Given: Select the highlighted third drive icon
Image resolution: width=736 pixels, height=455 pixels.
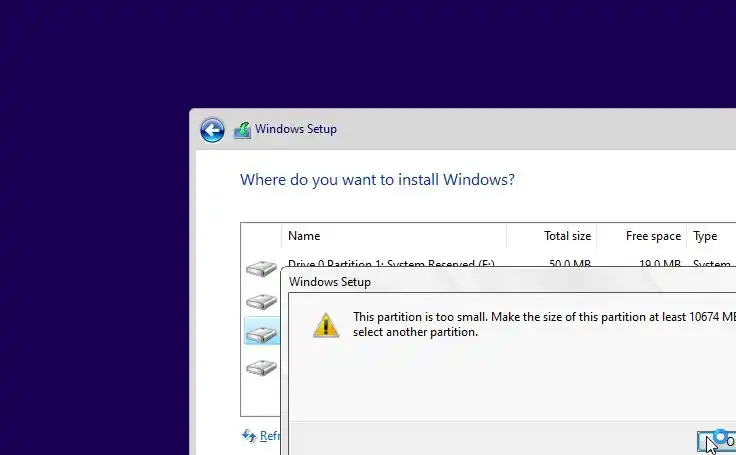Looking at the screenshot, I should pyautogui.click(x=261, y=334).
